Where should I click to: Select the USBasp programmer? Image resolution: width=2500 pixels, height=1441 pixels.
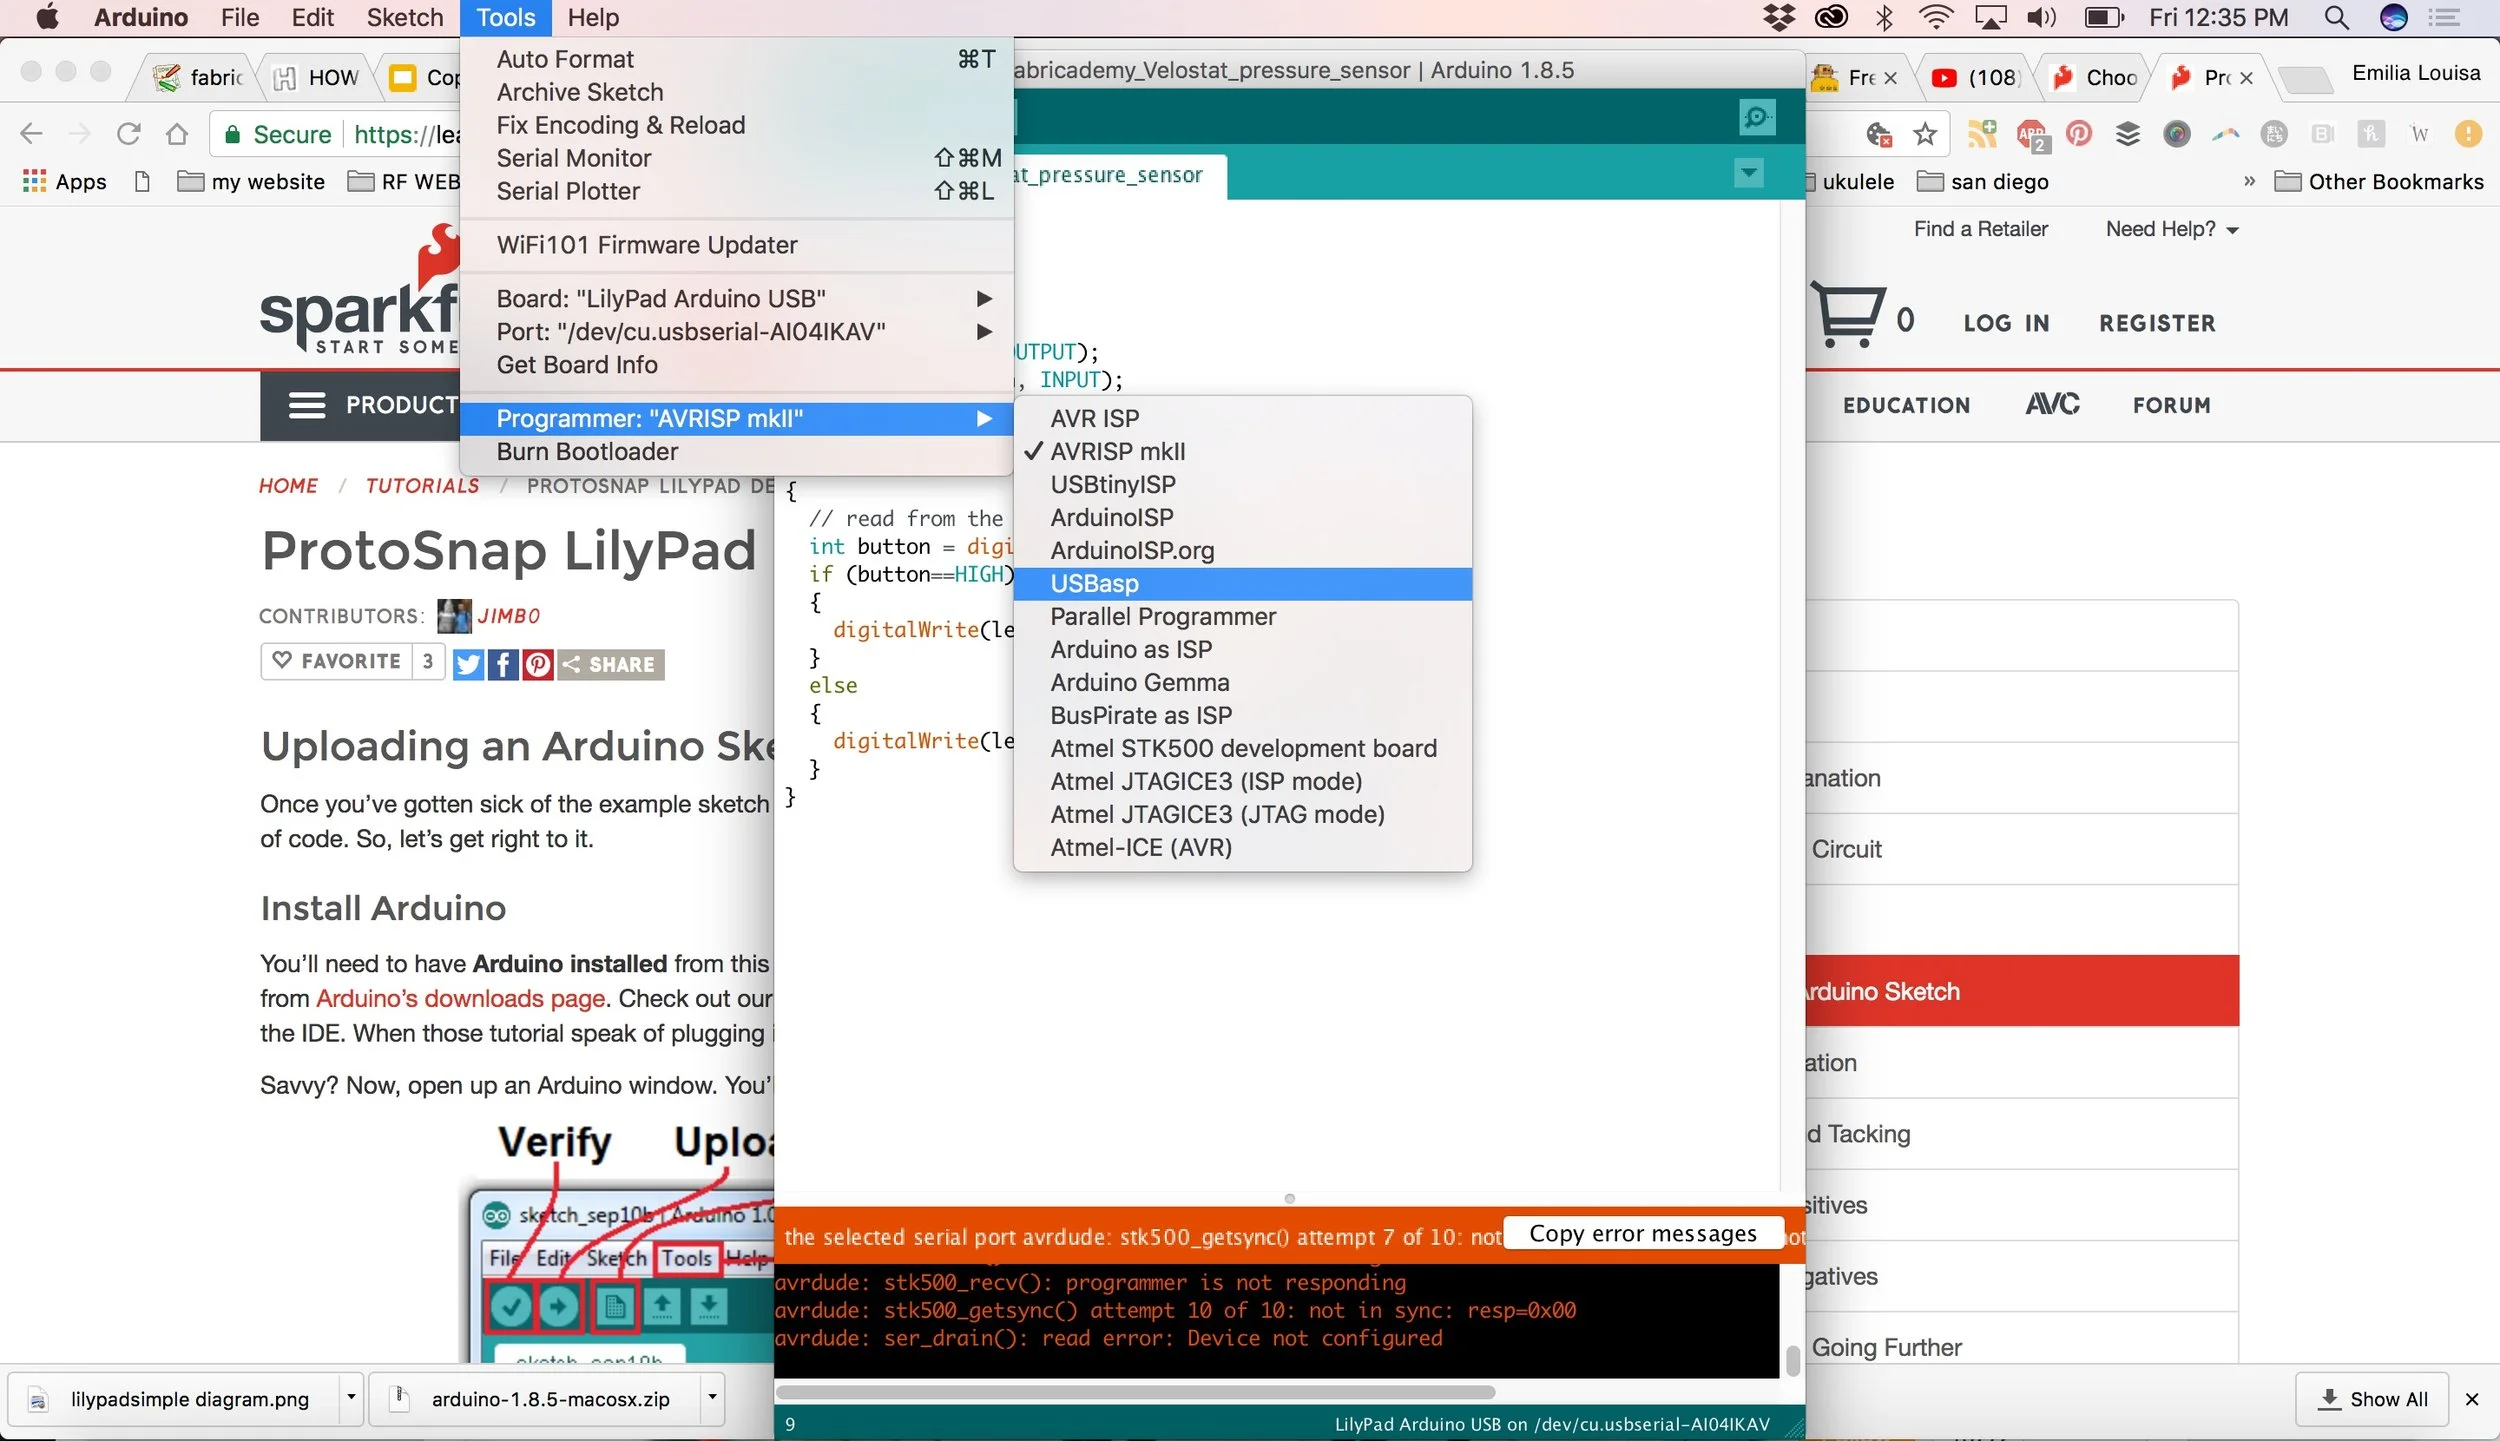[x=1242, y=583]
